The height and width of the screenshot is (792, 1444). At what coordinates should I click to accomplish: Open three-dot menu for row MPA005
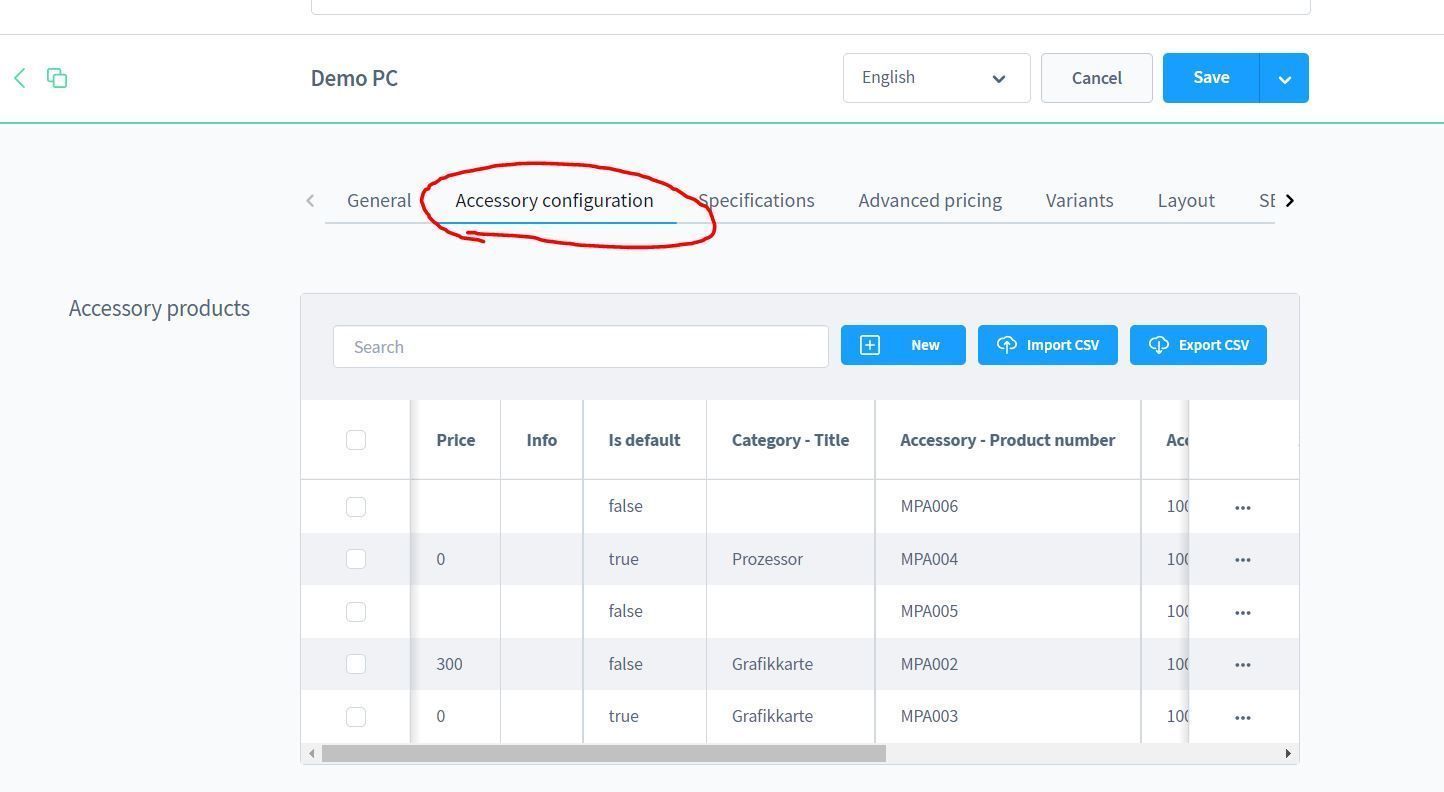pos(1242,612)
